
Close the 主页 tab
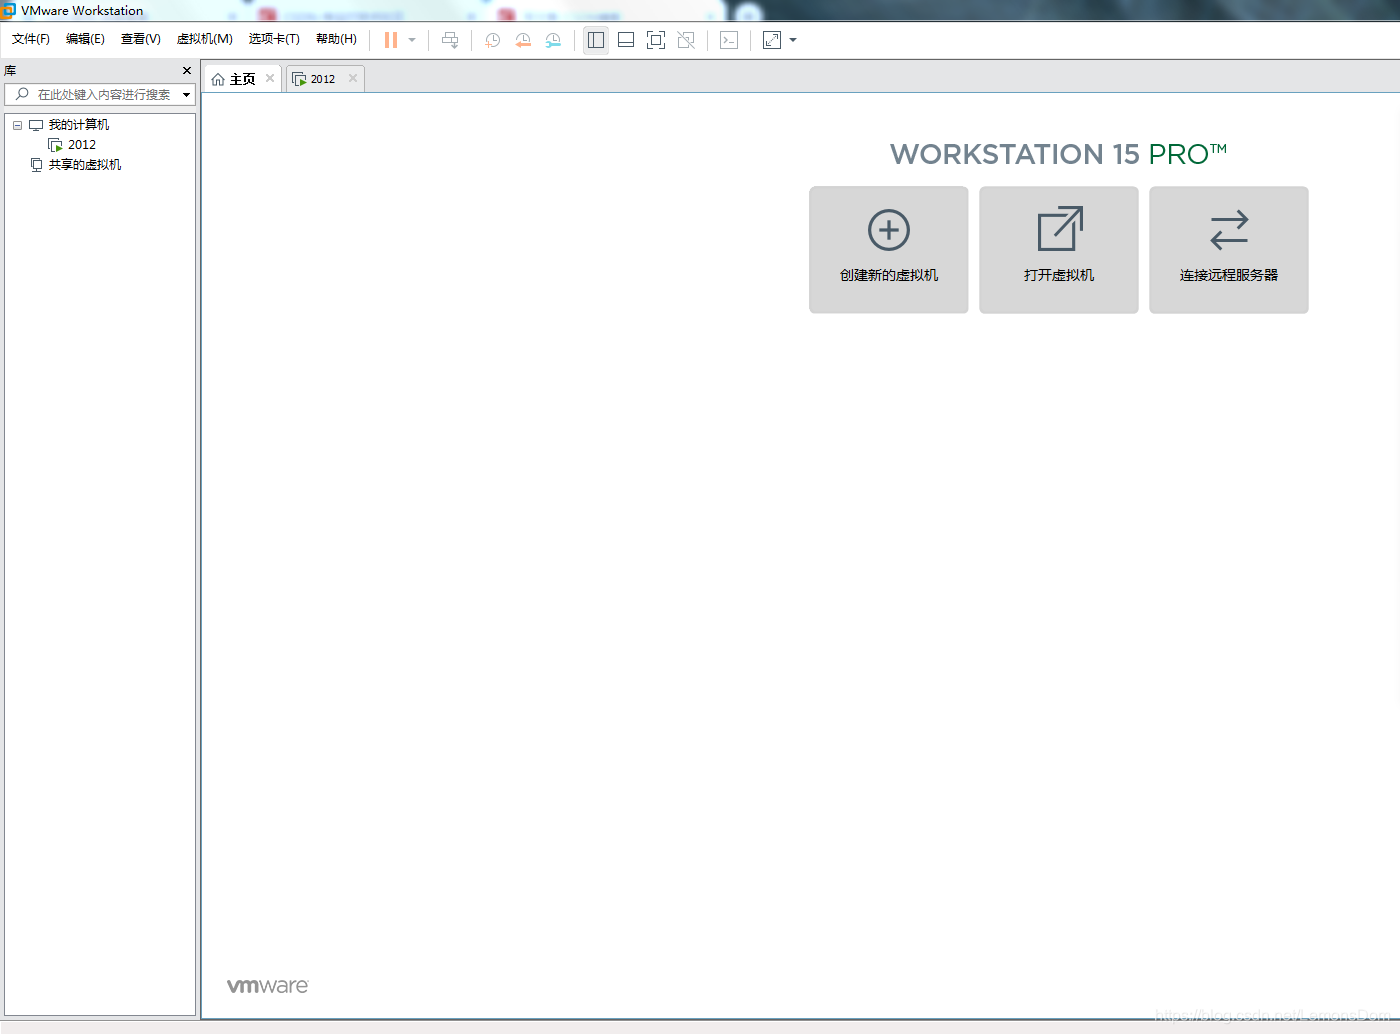(x=270, y=78)
